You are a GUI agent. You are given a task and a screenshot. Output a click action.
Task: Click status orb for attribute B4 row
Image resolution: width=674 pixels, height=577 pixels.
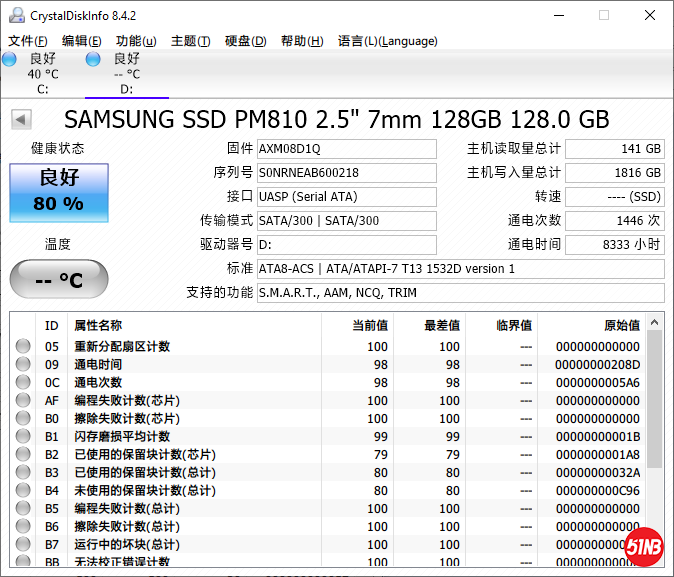coord(23,491)
